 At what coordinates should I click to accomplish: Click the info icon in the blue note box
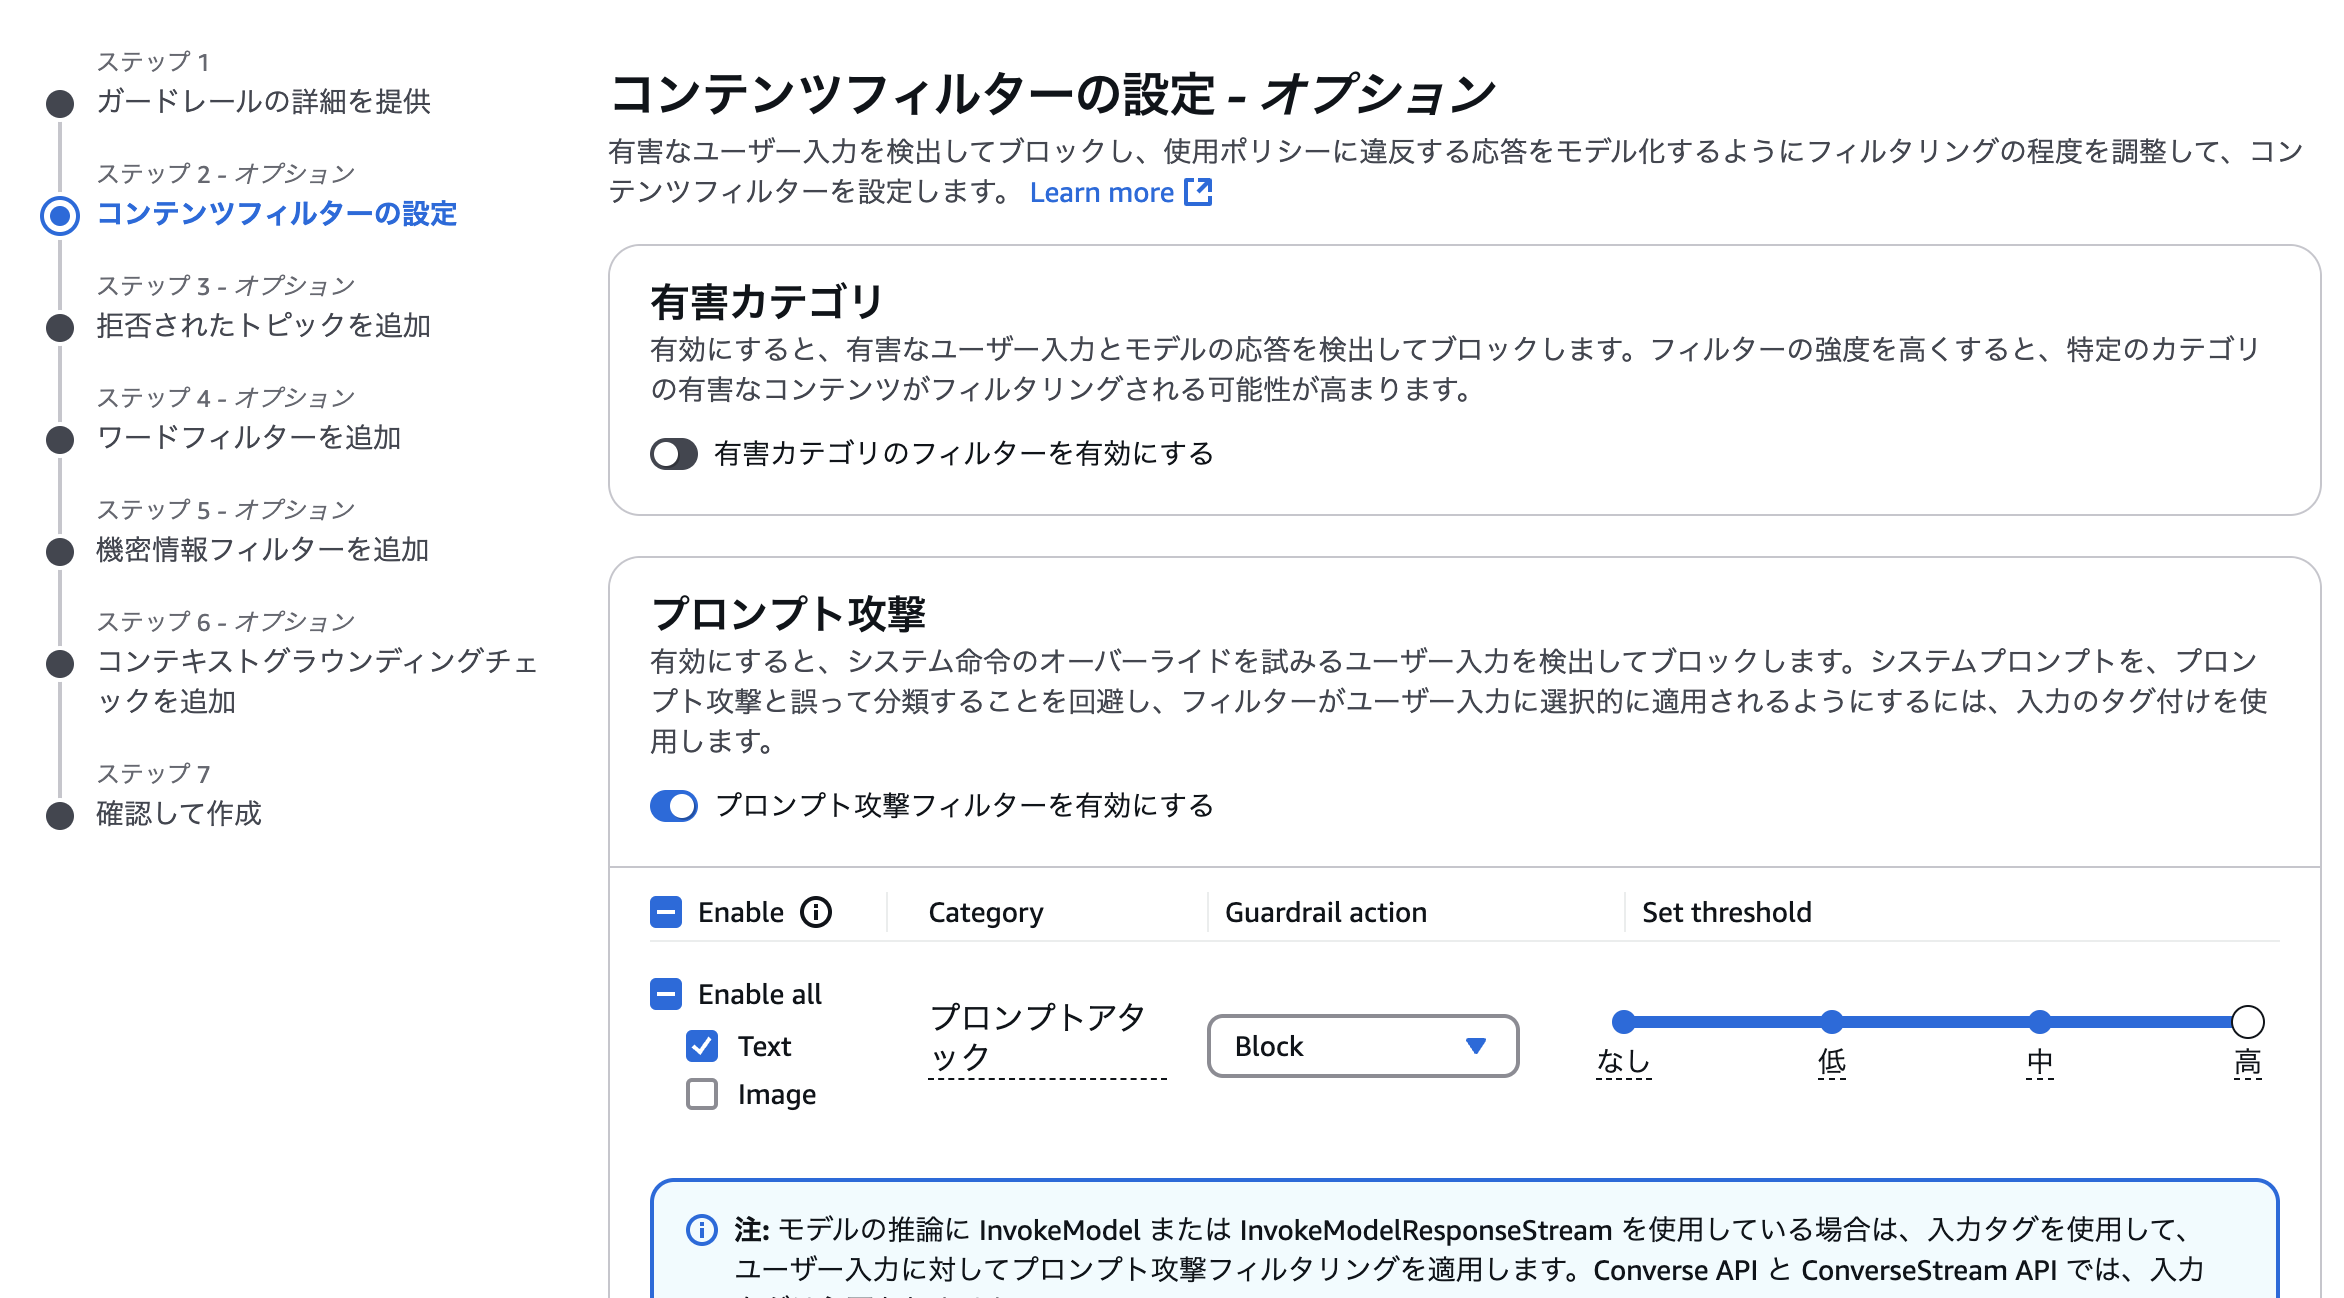(x=701, y=1226)
